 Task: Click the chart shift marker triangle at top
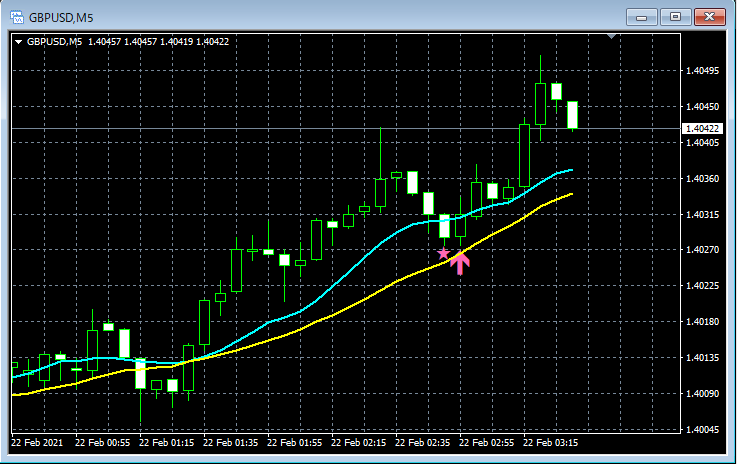611,36
